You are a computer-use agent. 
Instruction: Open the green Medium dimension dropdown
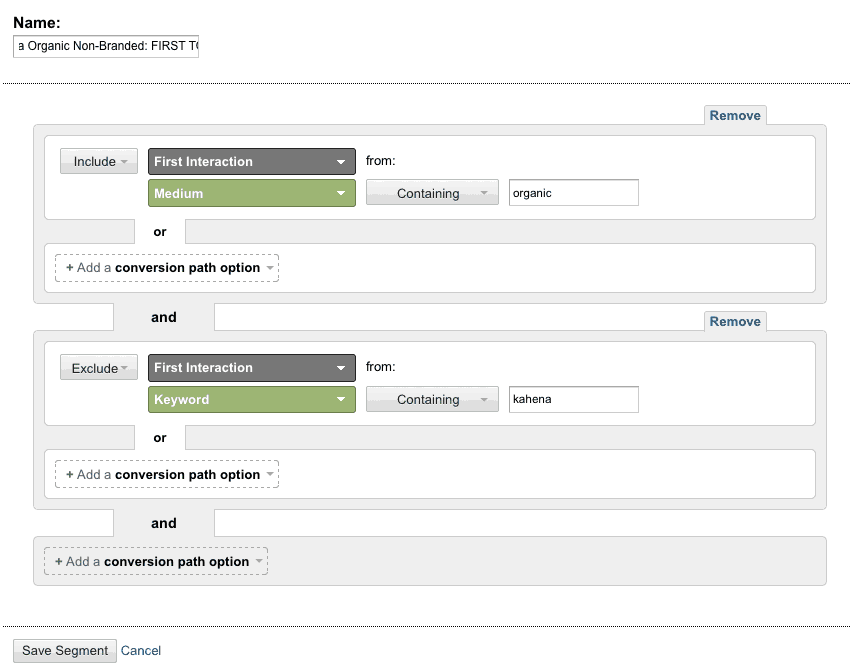click(252, 193)
